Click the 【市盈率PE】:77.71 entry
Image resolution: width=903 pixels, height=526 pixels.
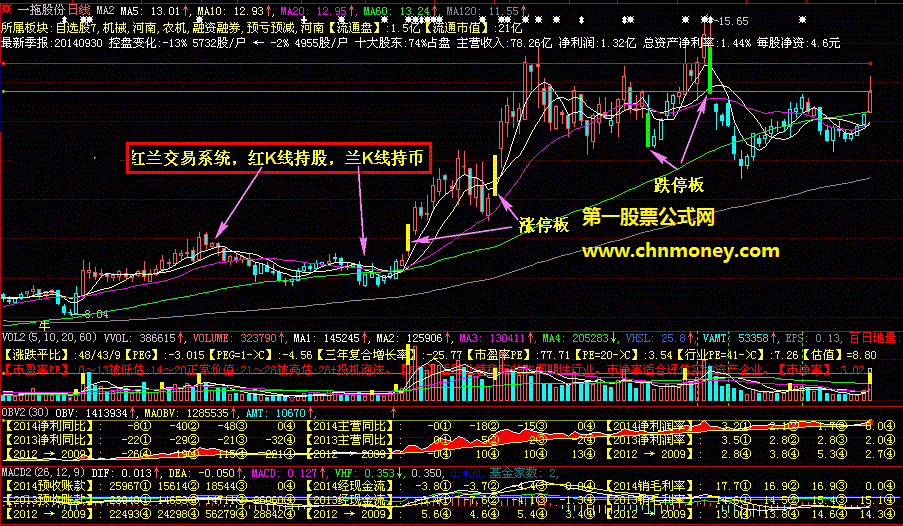[517, 355]
